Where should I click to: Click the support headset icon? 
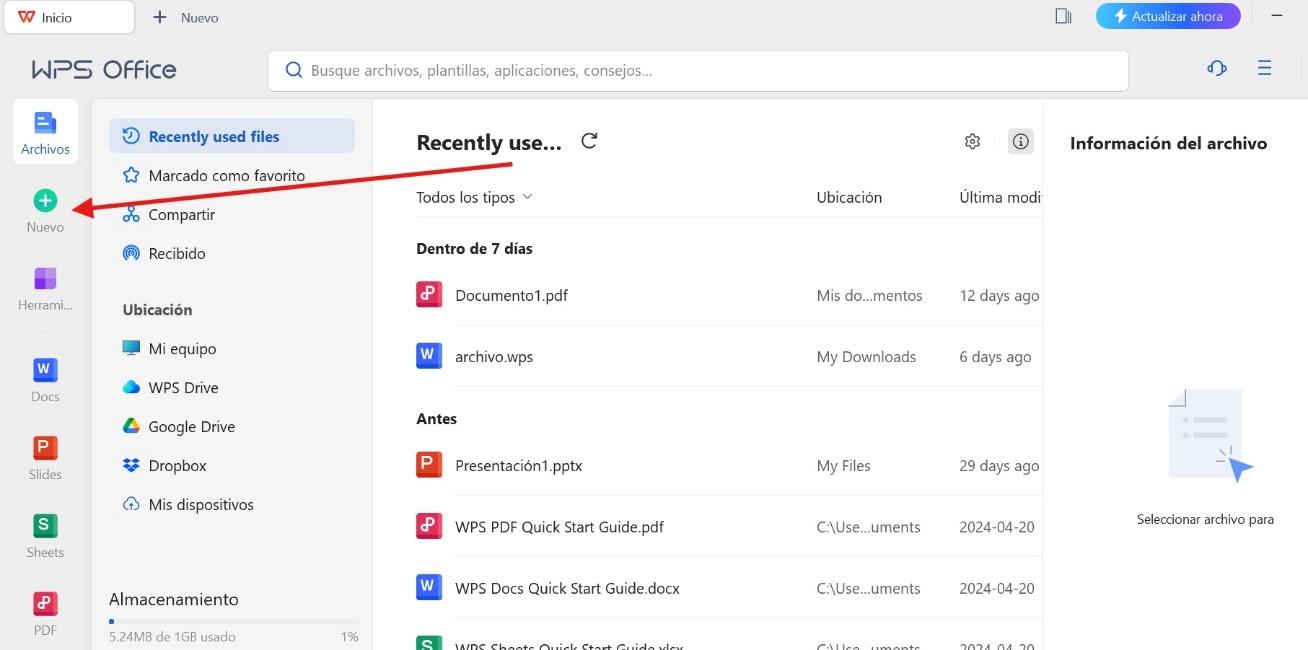click(x=1217, y=68)
